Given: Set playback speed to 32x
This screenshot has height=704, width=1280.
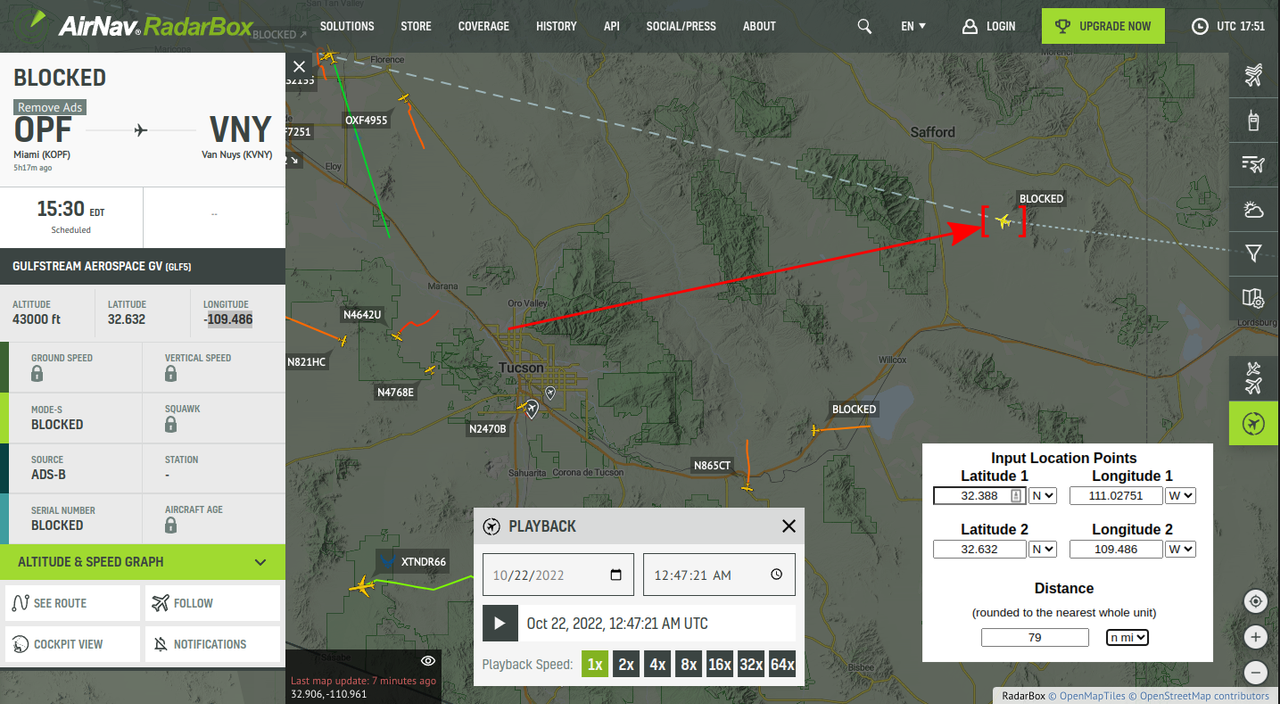Looking at the screenshot, I should pyautogui.click(x=751, y=664).
